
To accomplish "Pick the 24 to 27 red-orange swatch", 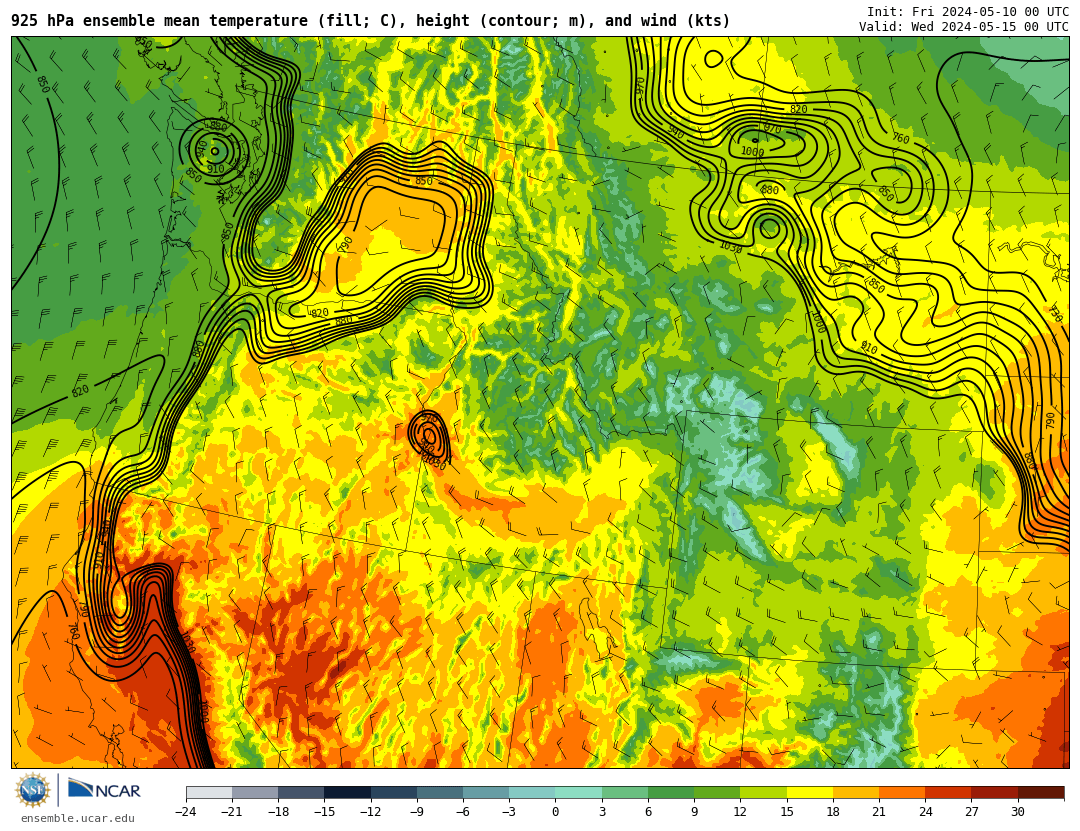I will pos(948,792).
